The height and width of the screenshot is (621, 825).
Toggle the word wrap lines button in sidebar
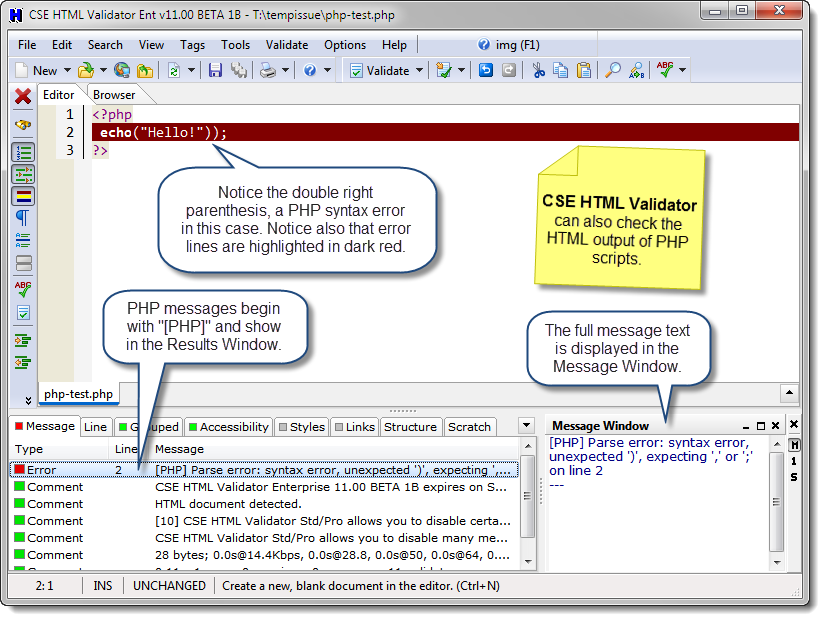23,241
